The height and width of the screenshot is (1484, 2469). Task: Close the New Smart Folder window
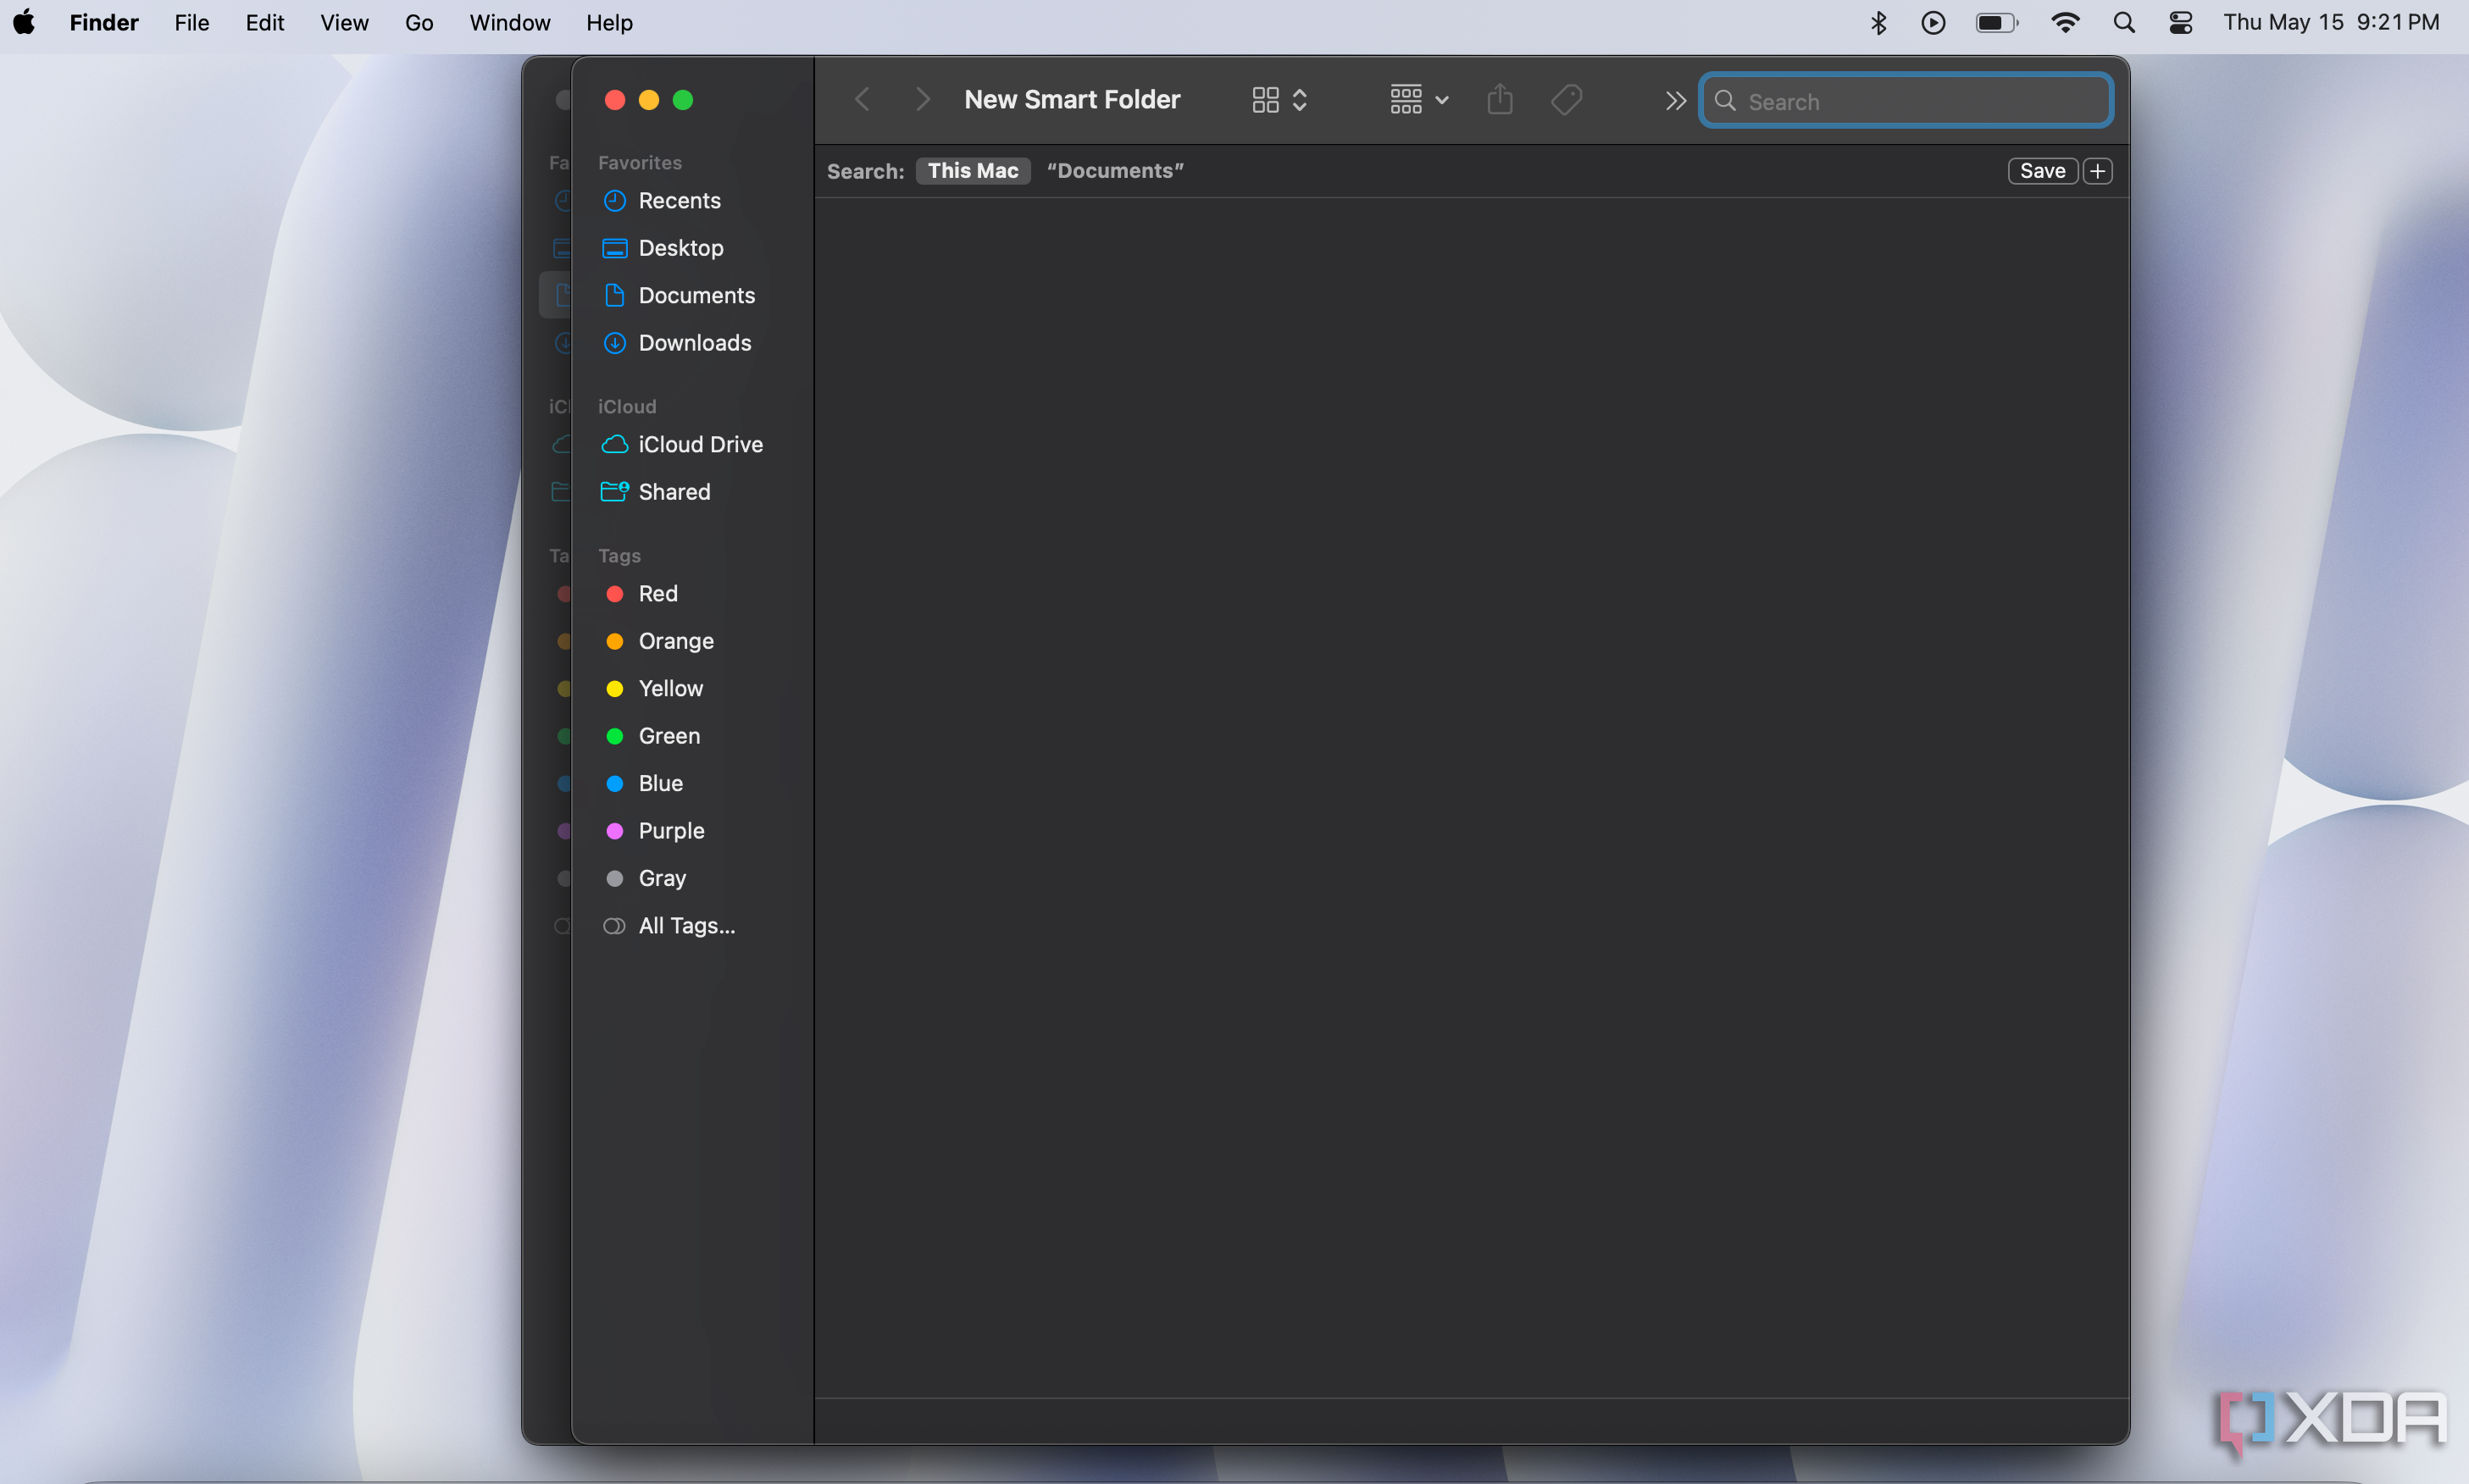pos(615,100)
